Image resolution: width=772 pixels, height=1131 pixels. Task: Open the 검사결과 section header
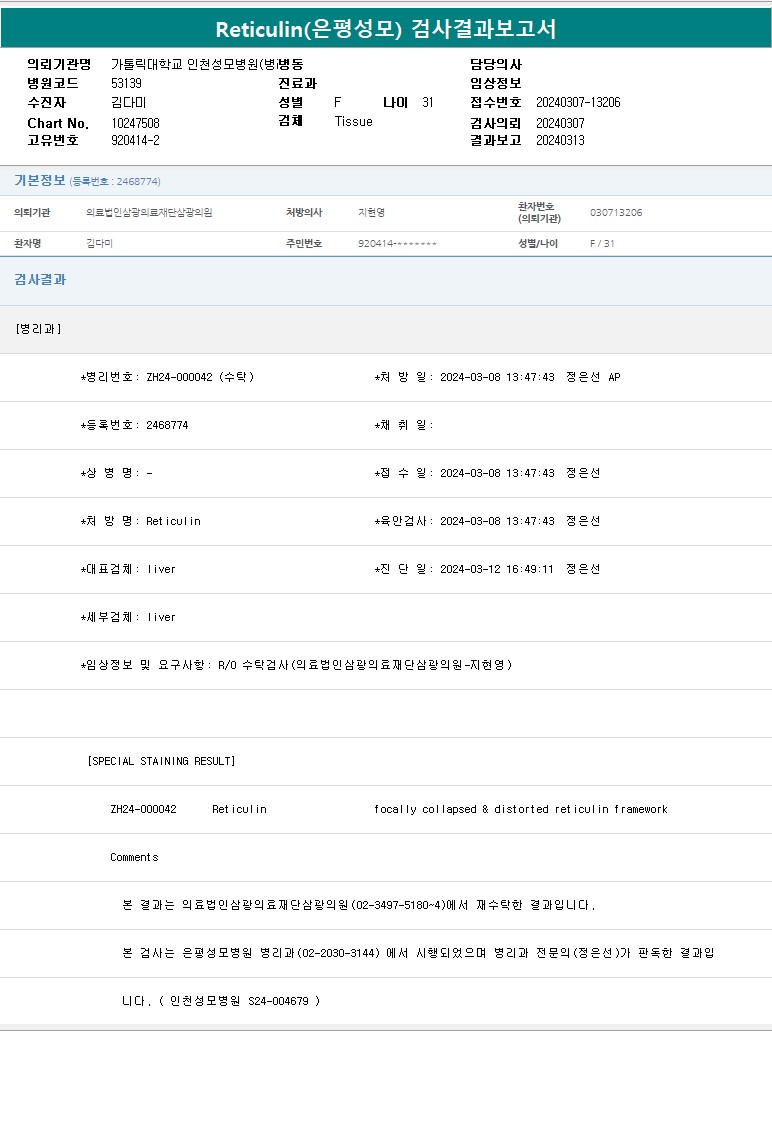[40, 280]
